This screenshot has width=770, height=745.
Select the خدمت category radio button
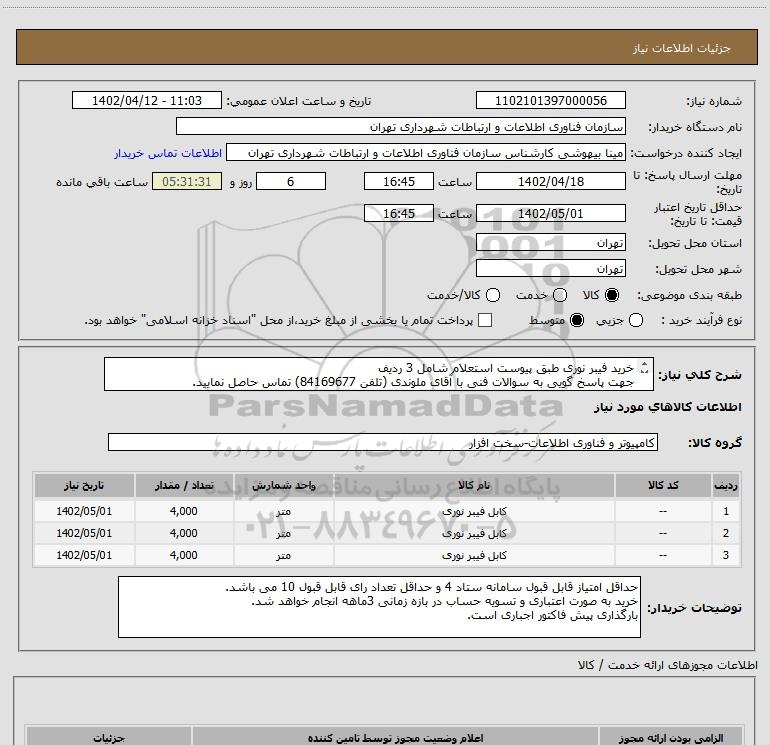pos(560,295)
